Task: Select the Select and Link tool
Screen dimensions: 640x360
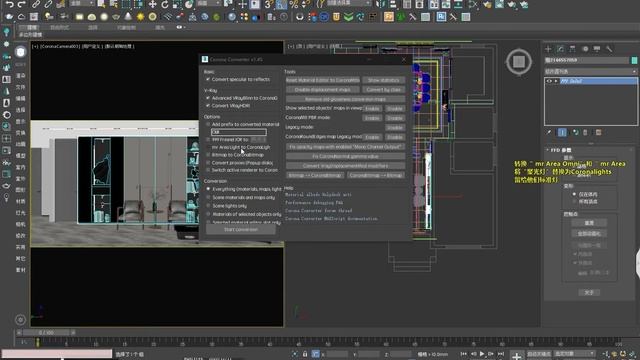Action: pyautogui.click(x=36, y=4)
